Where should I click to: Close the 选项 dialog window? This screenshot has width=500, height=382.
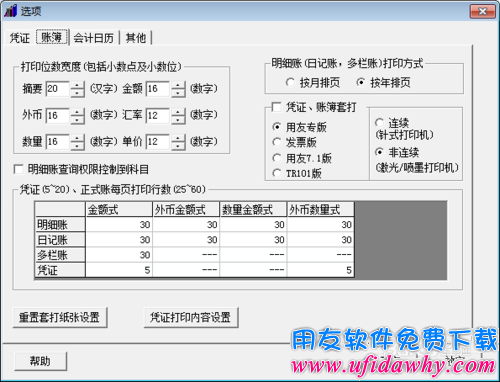point(482,12)
